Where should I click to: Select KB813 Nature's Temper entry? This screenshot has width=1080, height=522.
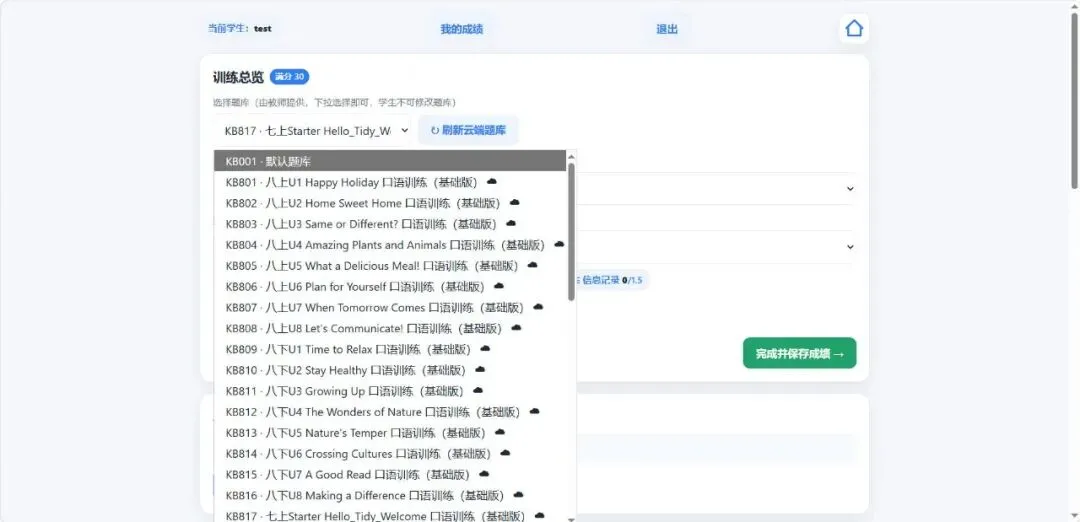[x=390, y=432]
